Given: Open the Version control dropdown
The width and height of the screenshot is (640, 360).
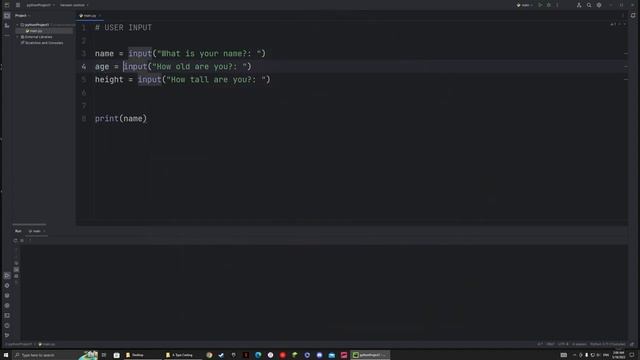Looking at the screenshot, I should click(74, 5).
